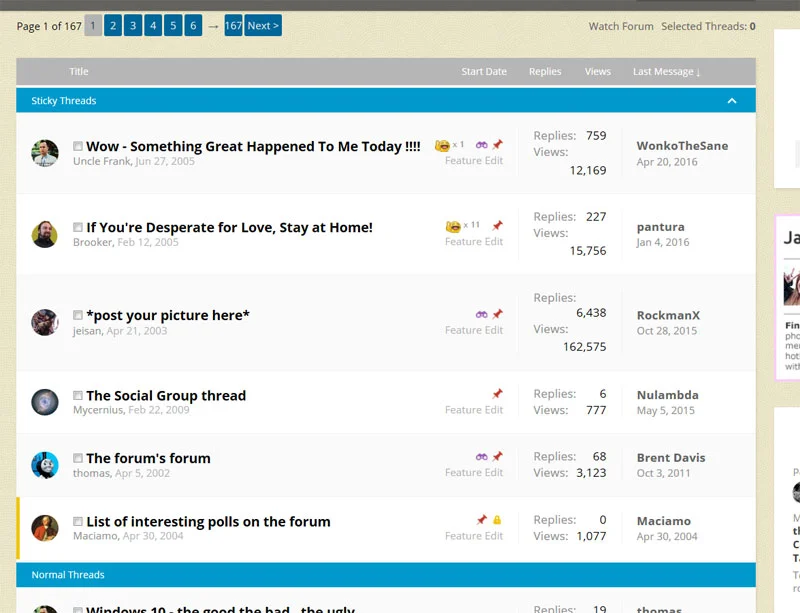The image size is (800, 613).
Task: Click lock icon on interesting polls thread
Action: click(497, 520)
